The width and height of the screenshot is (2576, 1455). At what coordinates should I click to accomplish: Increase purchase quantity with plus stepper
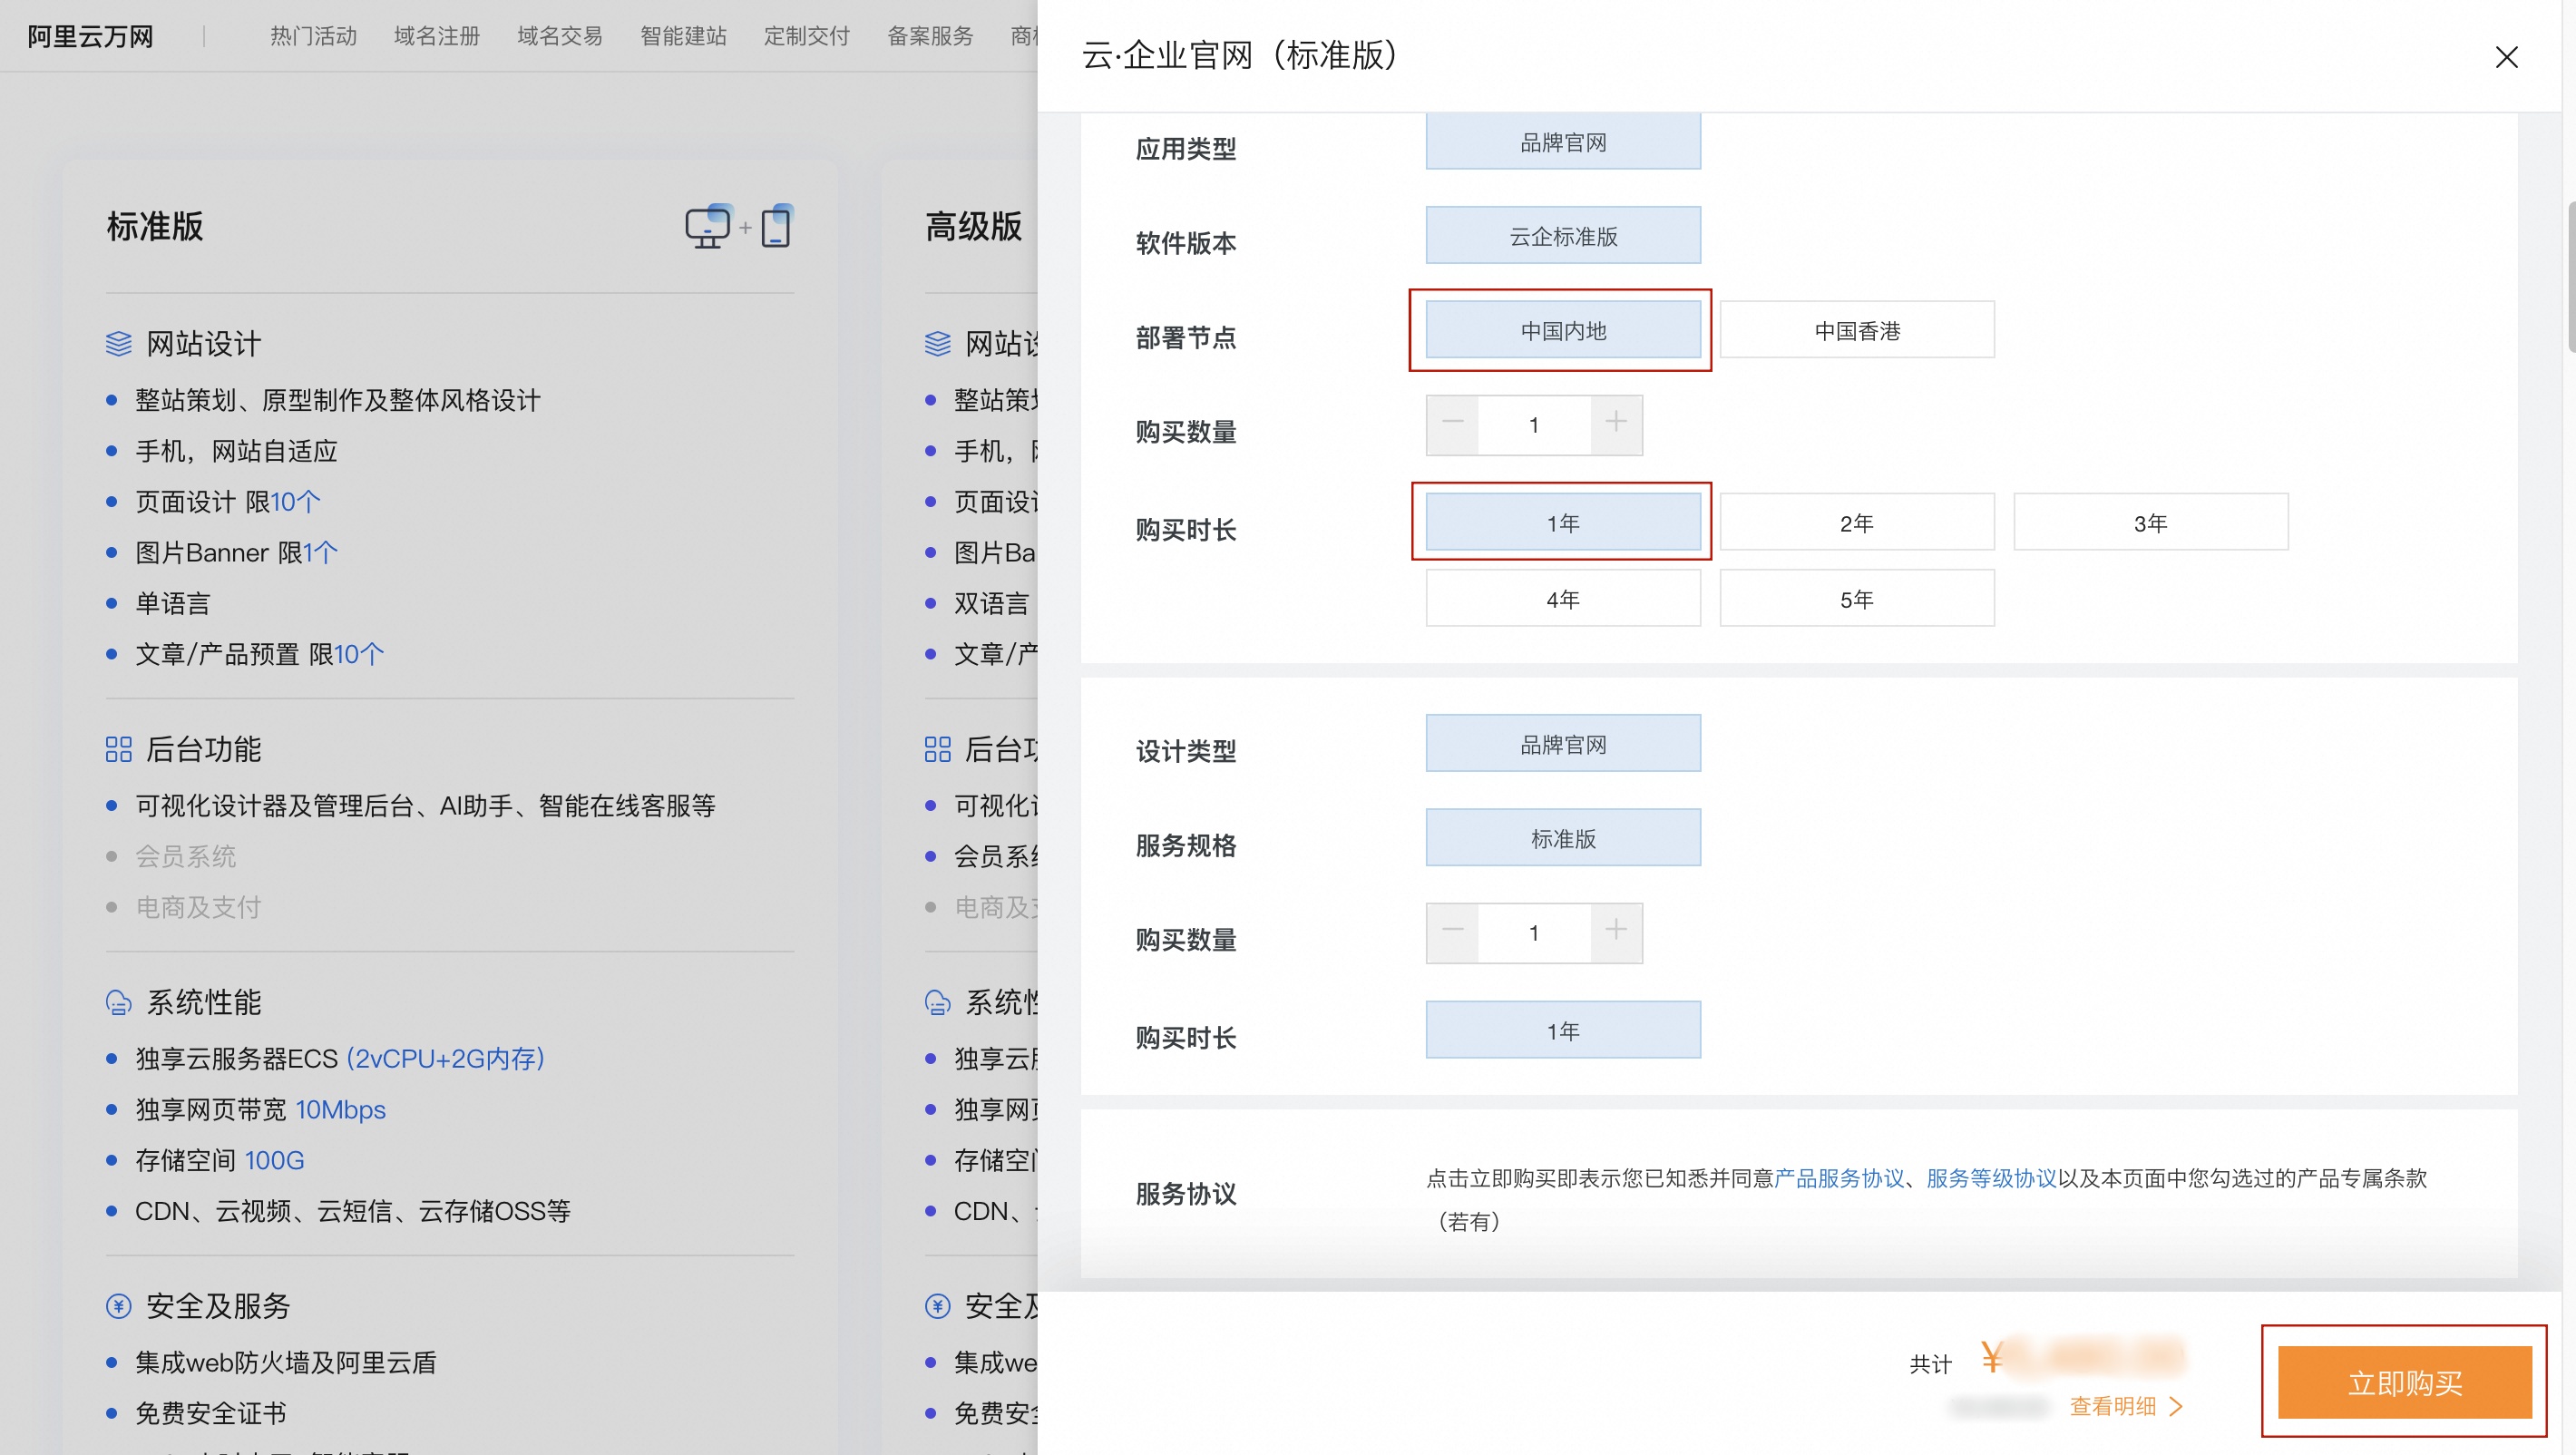1615,424
